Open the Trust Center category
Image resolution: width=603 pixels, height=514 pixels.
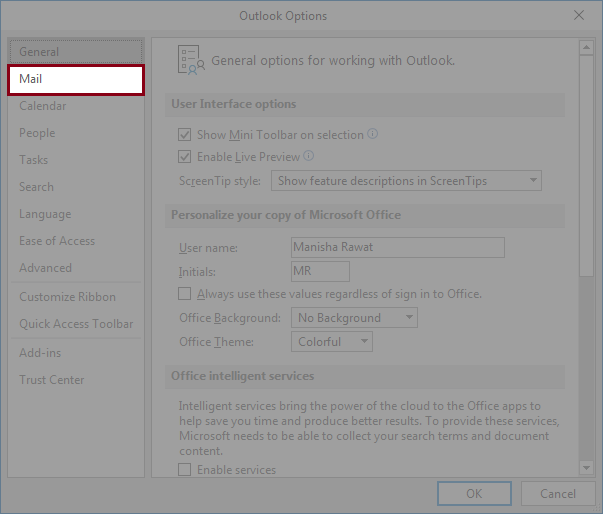[76, 380]
